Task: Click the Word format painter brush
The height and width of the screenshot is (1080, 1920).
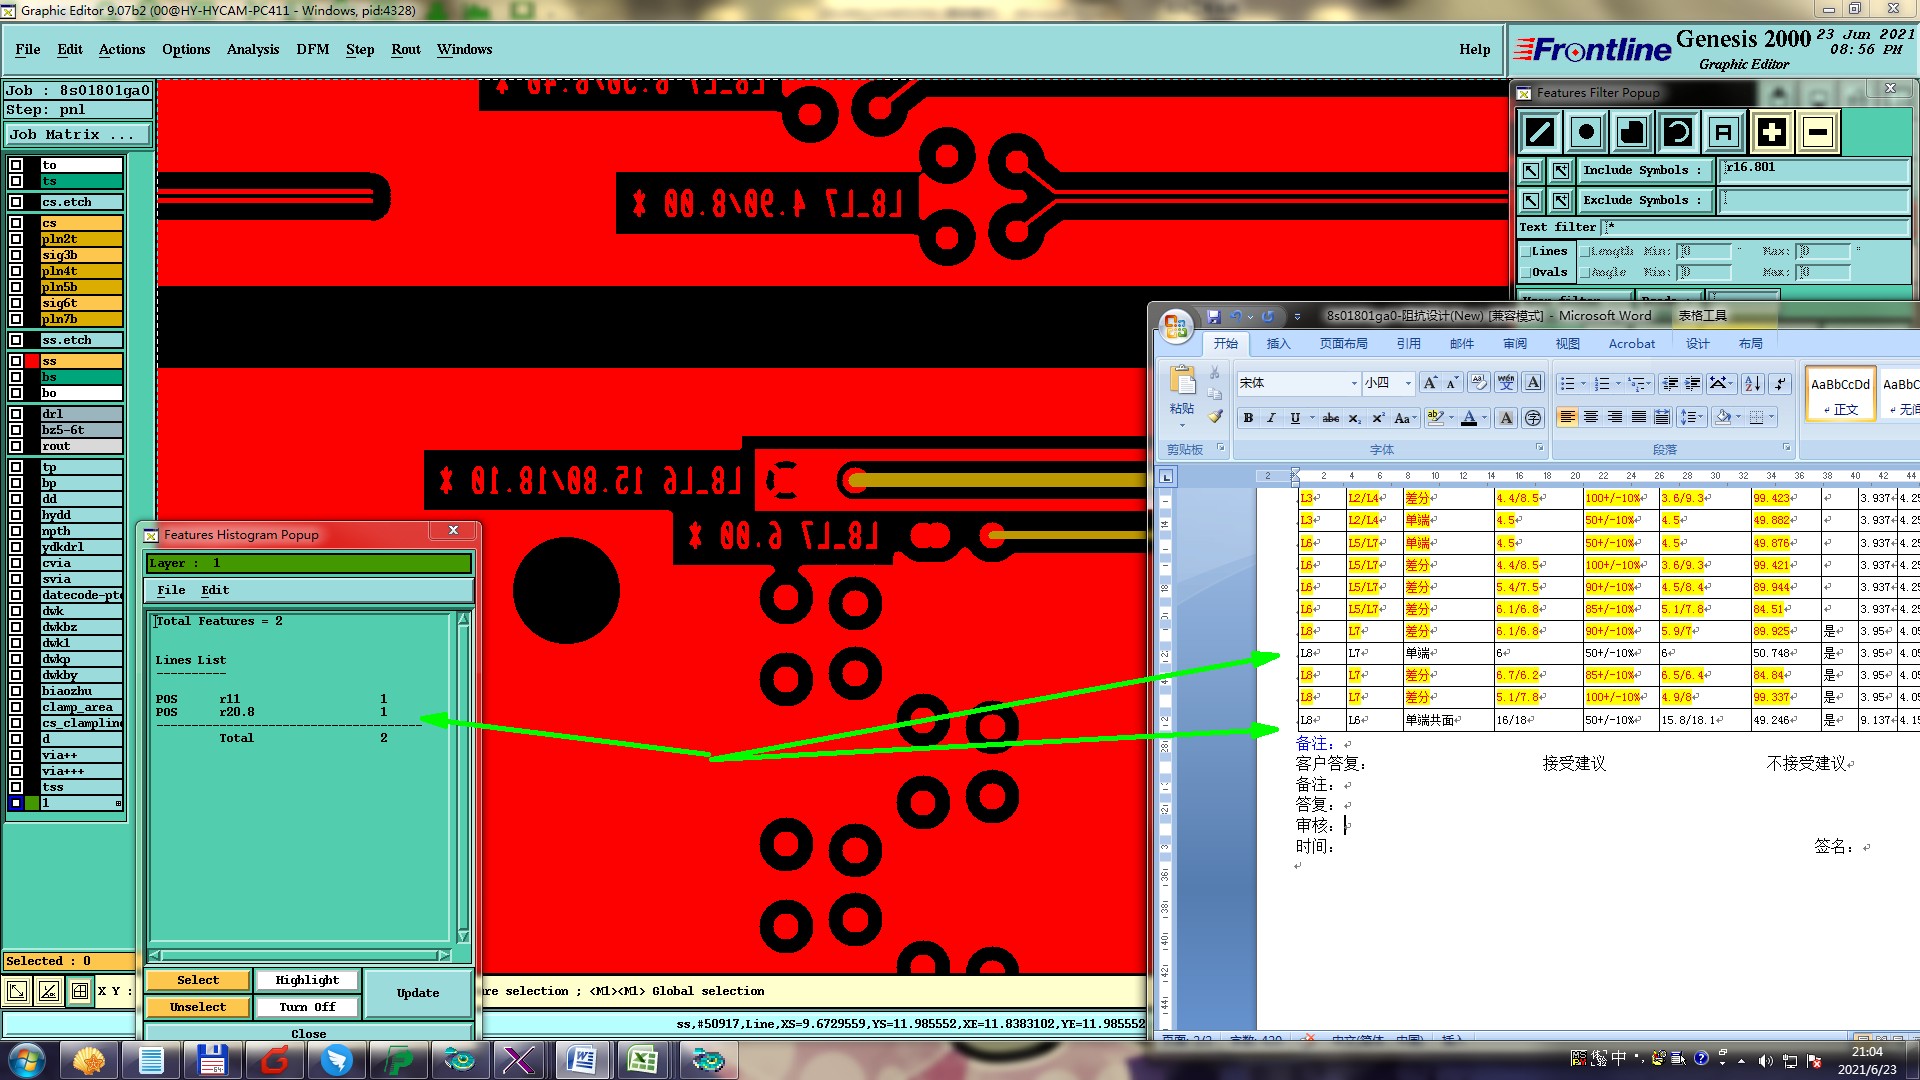Action: click(1215, 416)
